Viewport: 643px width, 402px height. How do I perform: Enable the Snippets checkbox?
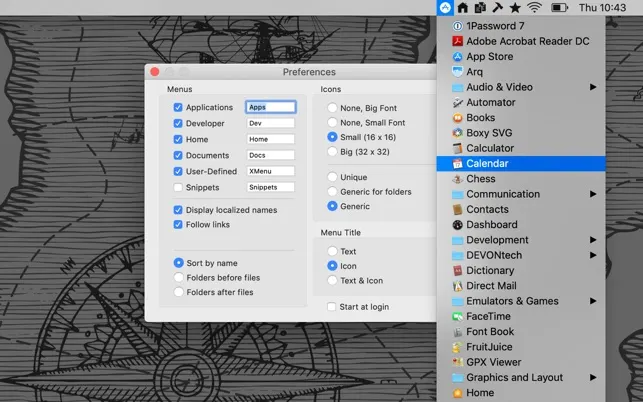(x=178, y=187)
